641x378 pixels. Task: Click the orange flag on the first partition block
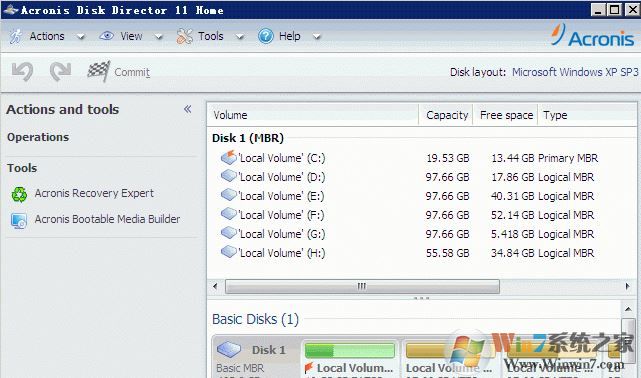point(309,368)
